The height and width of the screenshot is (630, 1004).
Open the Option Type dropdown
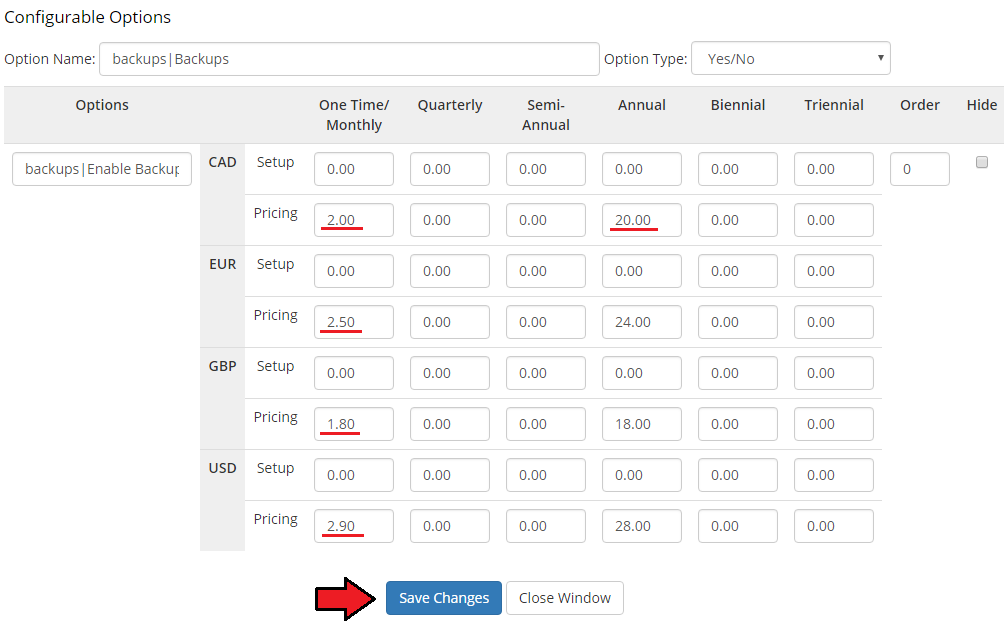[x=791, y=58]
